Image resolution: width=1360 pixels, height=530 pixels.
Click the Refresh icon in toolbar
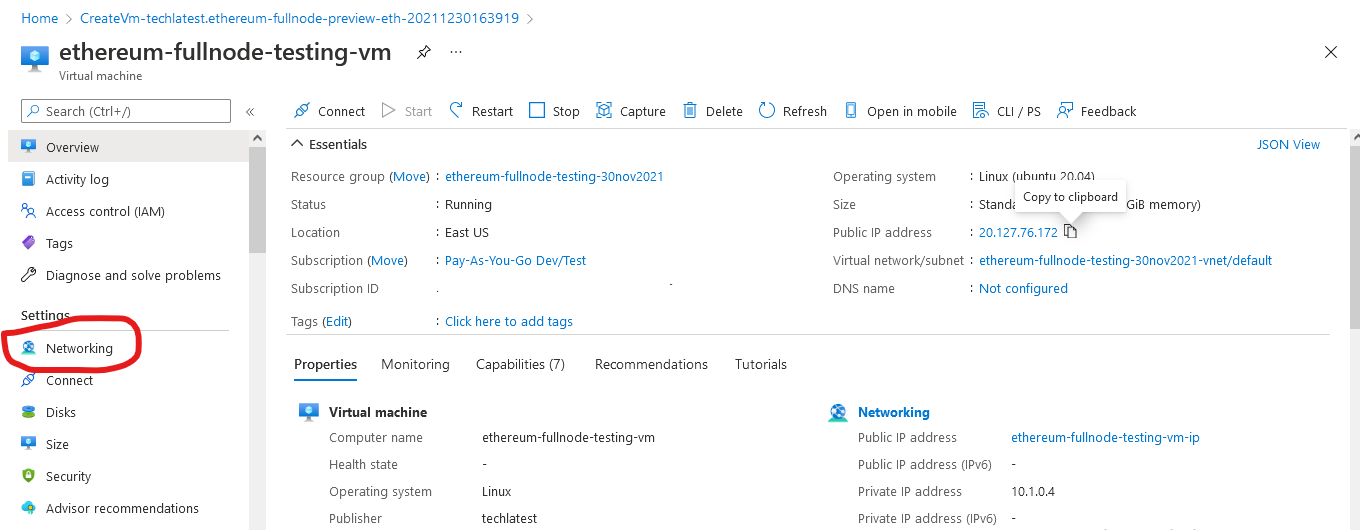pos(767,111)
